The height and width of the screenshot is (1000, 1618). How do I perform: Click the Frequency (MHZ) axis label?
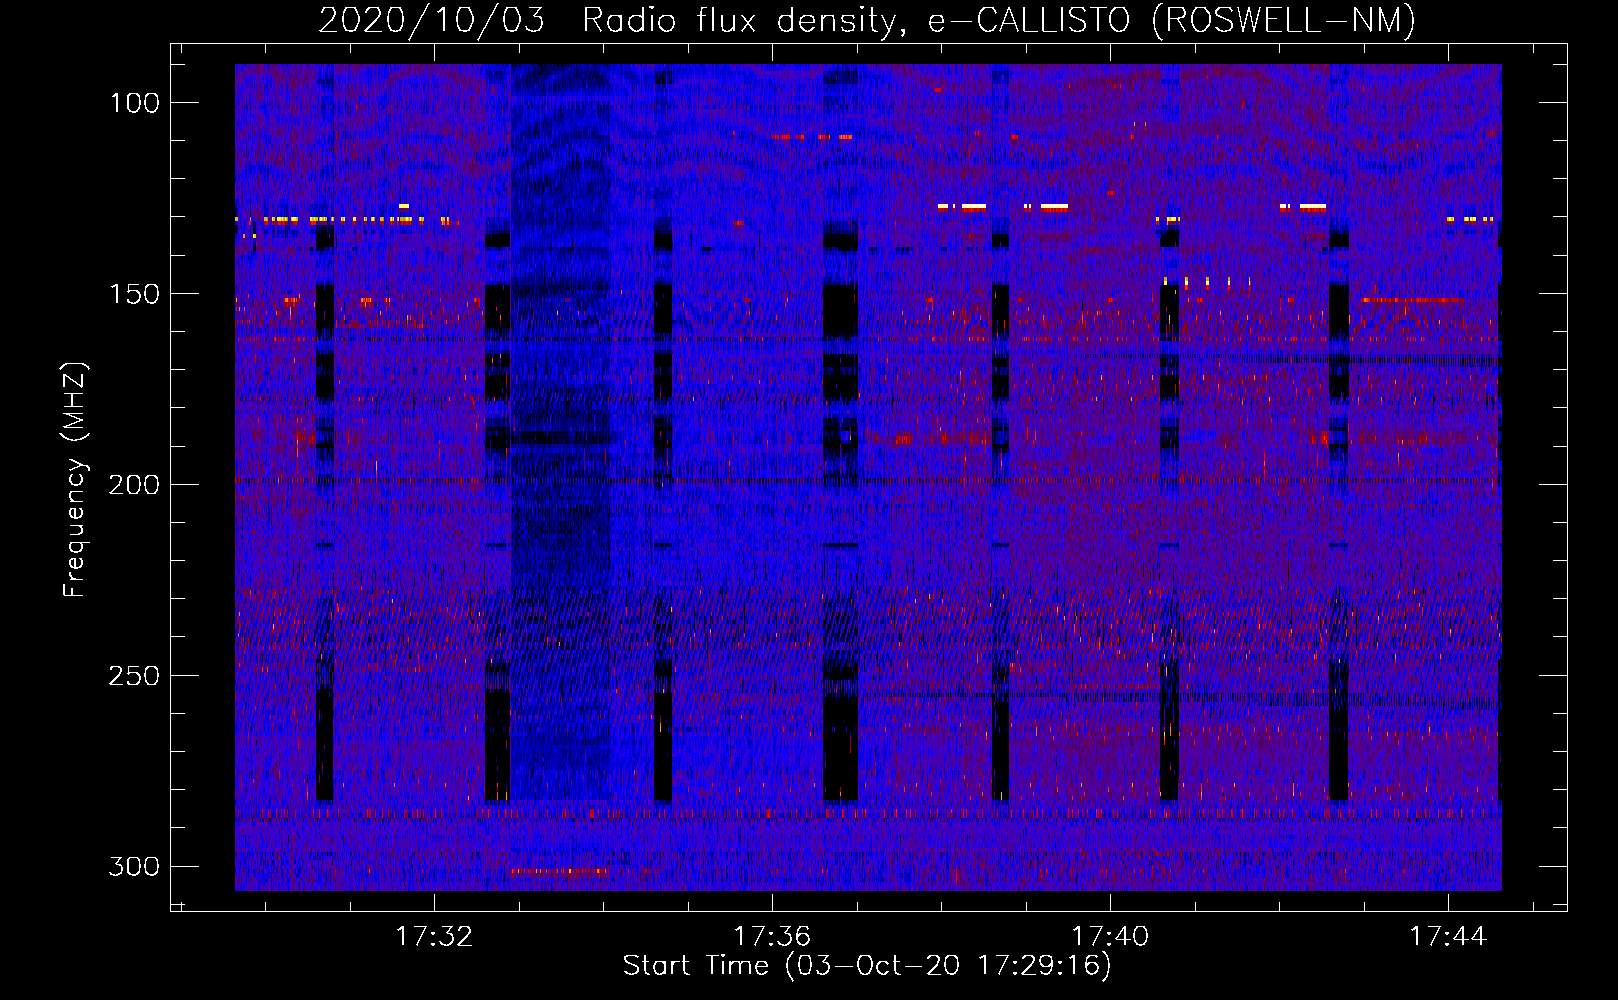(75, 479)
